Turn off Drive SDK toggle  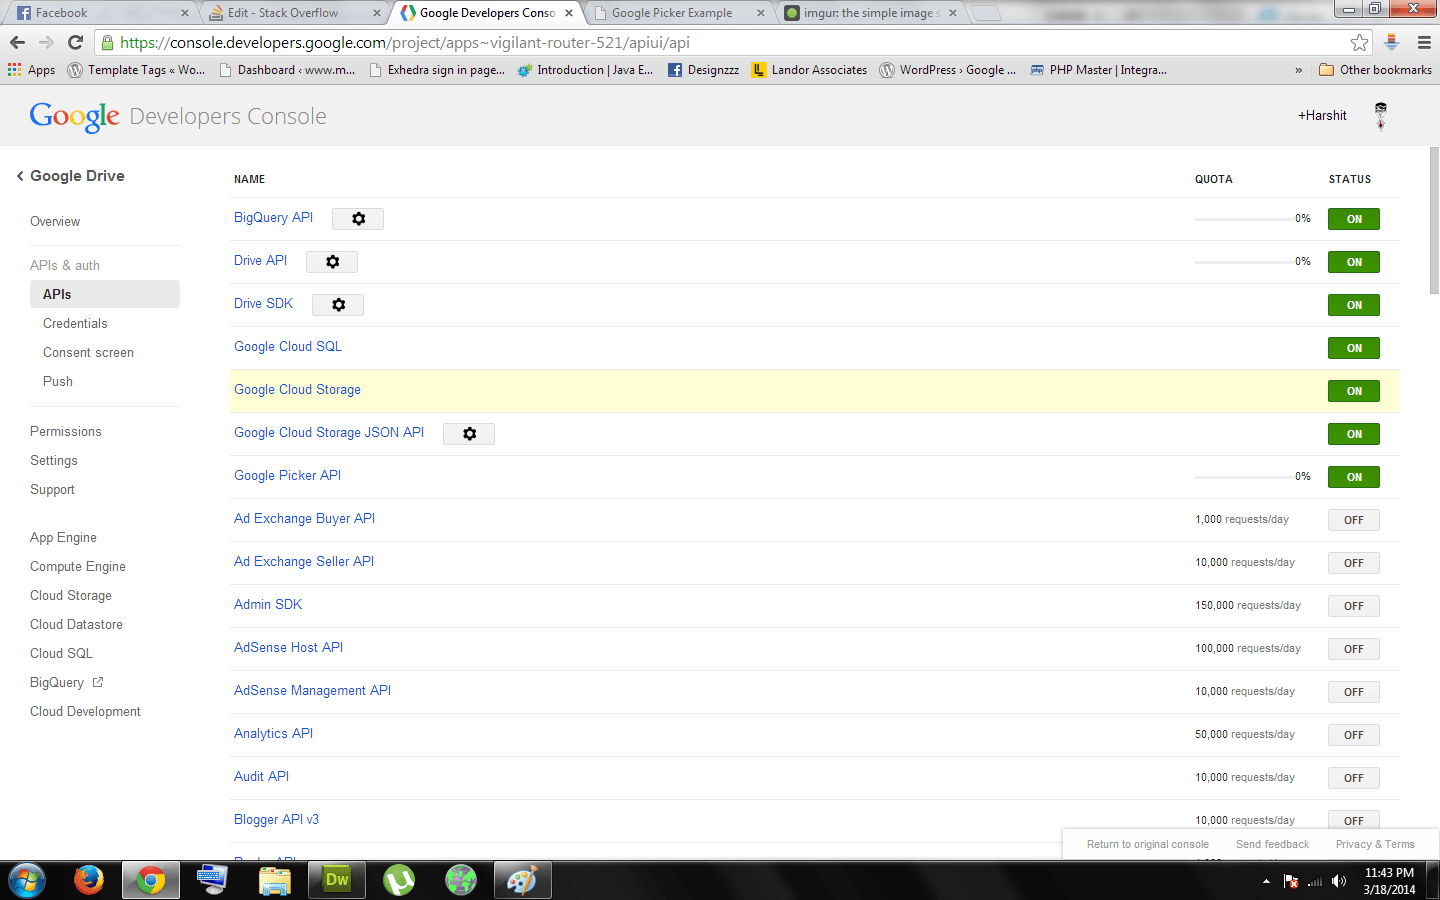coord(1354,305)
